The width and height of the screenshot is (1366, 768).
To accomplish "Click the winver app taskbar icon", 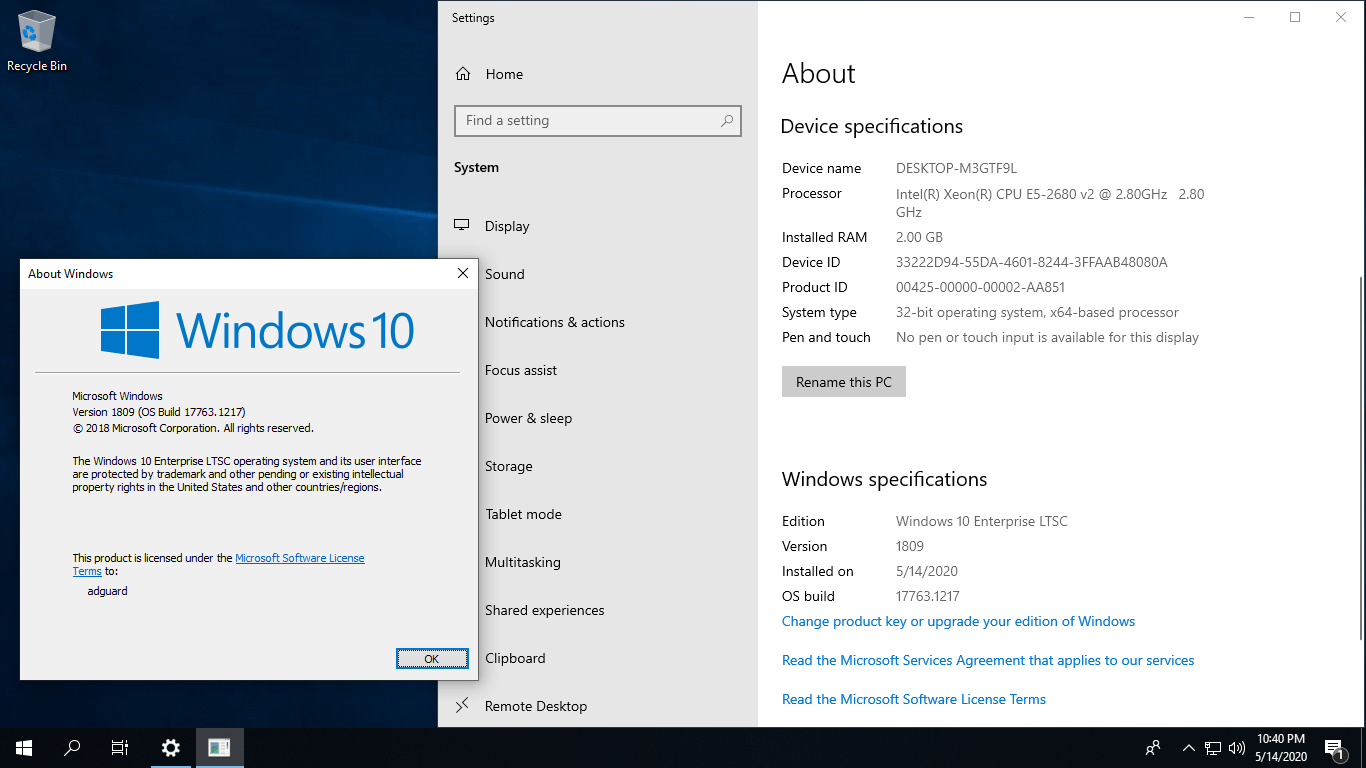I will (219, 747).
